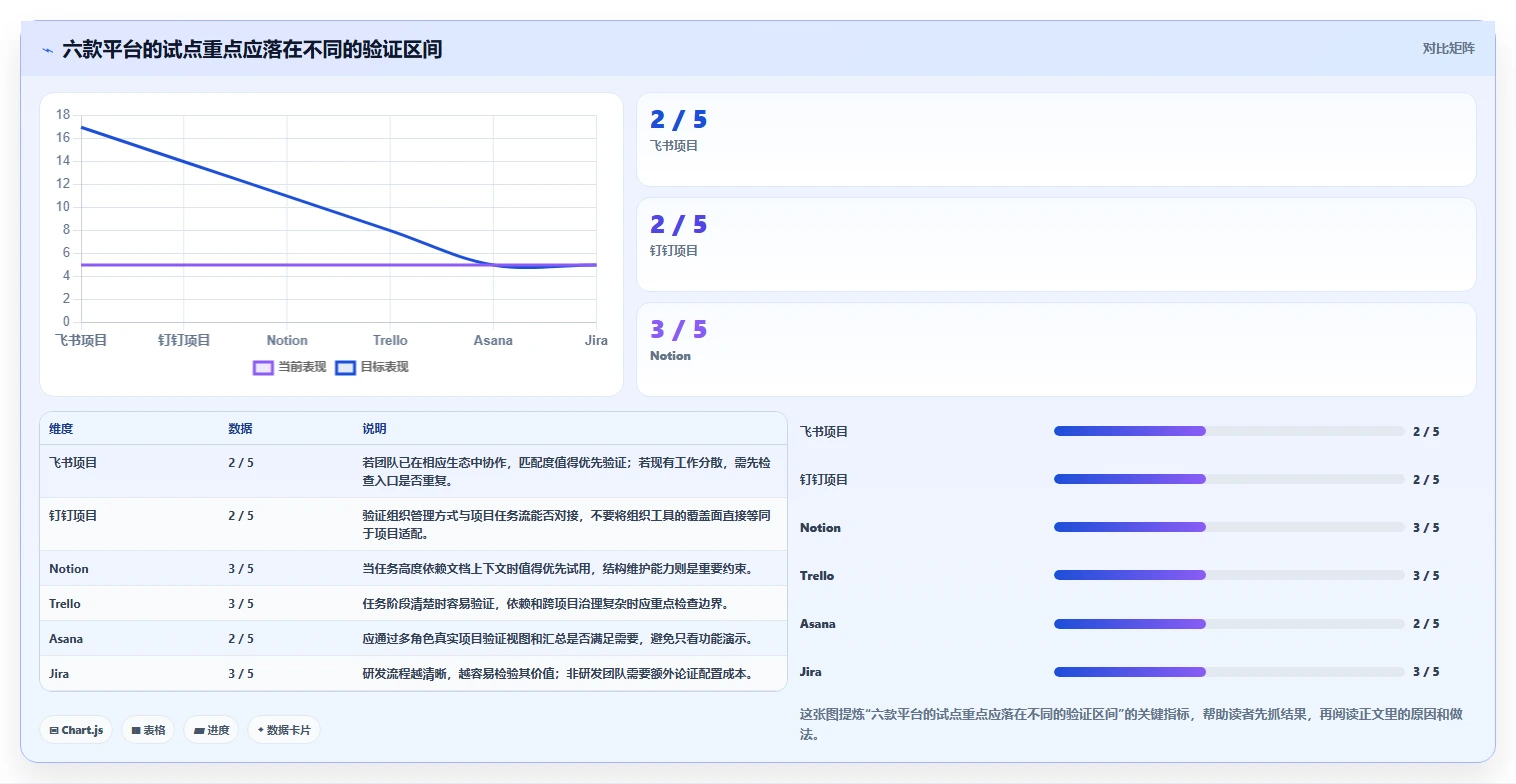This screenshot has width=1516, height=784.
Task: Click the 数据卡片 tag chip
Action: point(284,730)
